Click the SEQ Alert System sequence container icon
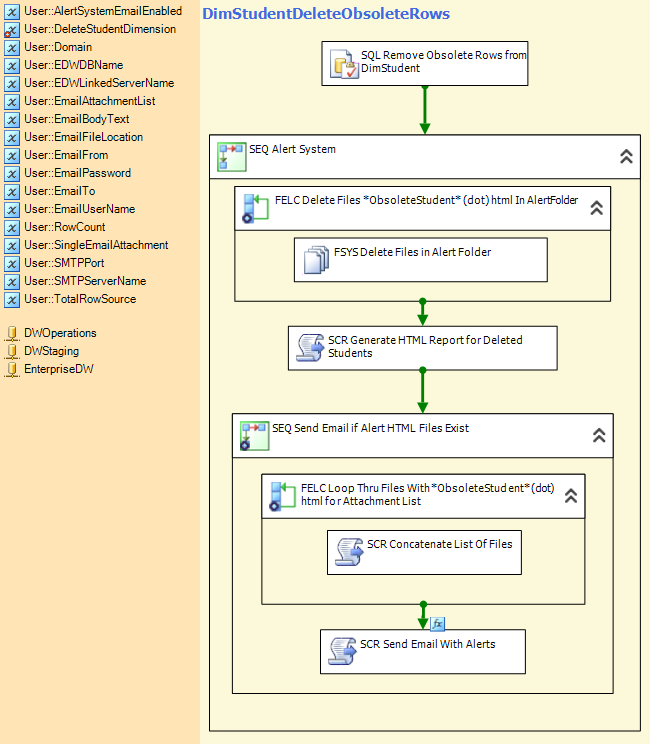Image resolution: width=650 pixels, height=744 pixels. [x=232, y=157]
